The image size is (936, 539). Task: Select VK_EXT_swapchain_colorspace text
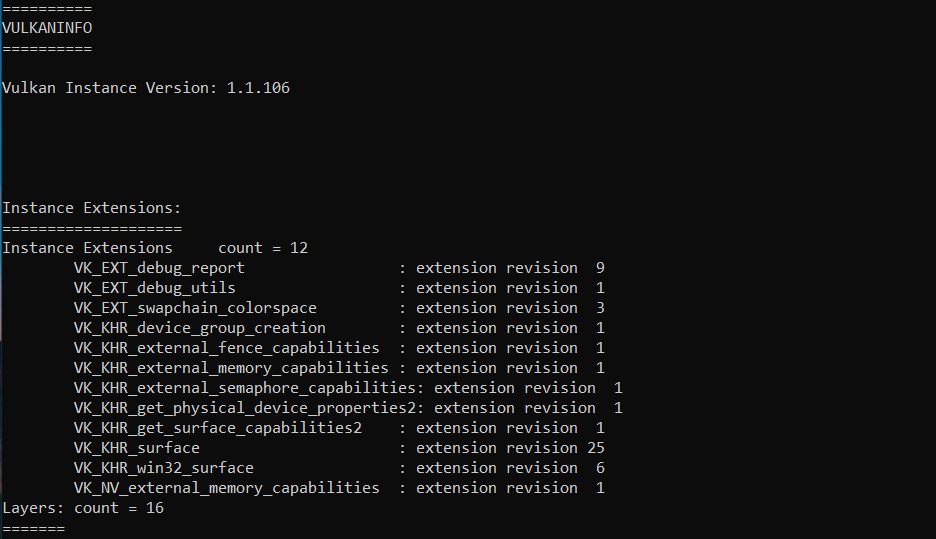tap(195, 308)
